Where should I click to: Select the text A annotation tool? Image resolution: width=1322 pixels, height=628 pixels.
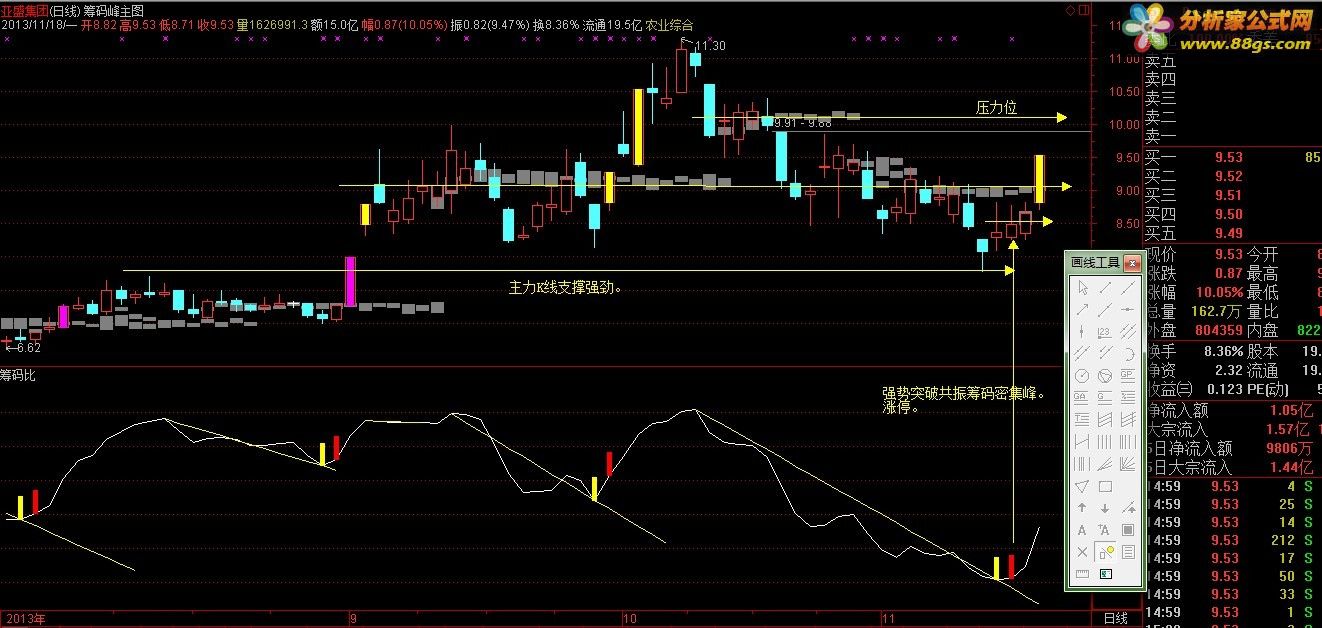(x=1082, y=529)
